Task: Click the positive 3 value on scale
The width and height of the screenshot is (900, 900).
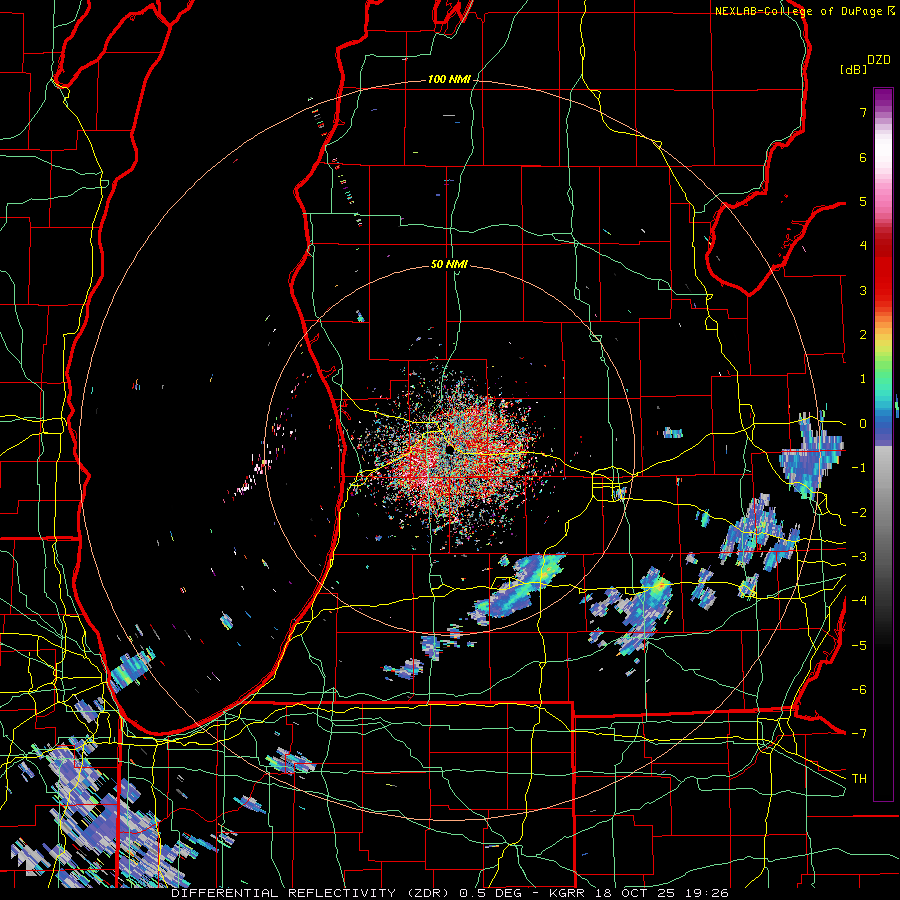Action: point(863,290)
